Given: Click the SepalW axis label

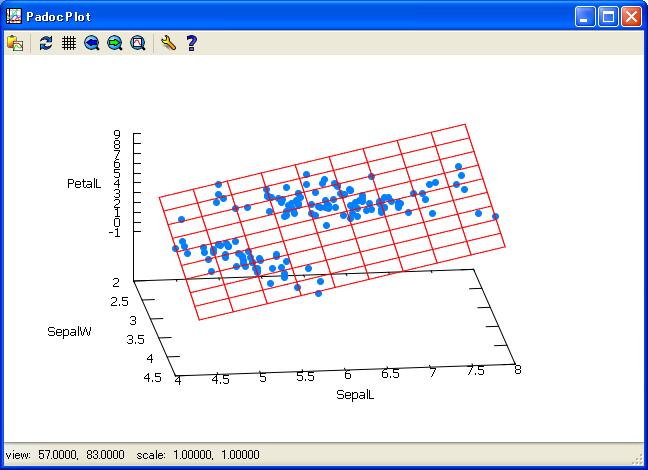Looking at the screenshot, I should 70,331.
